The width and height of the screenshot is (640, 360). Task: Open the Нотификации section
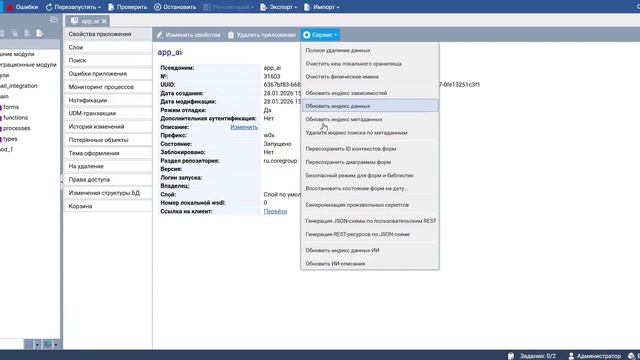point(108,100)
